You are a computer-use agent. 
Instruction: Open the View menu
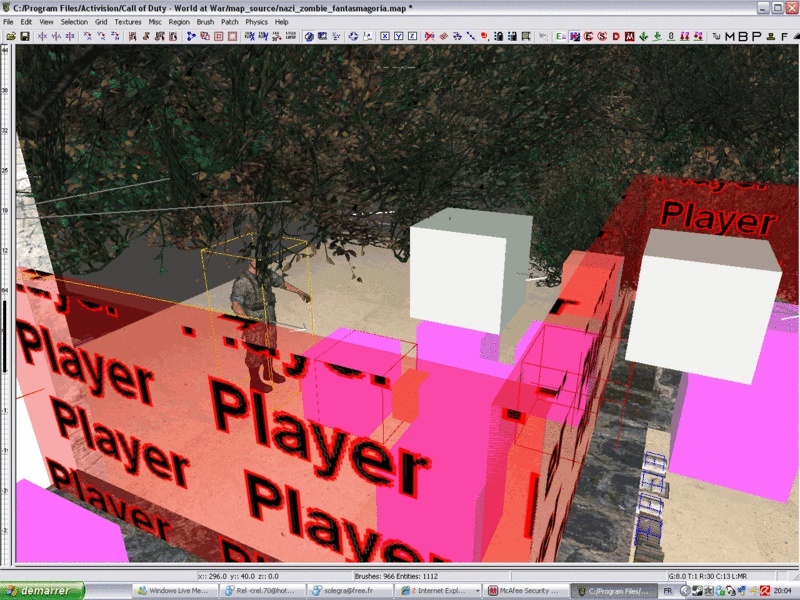(x=46, y=22)
